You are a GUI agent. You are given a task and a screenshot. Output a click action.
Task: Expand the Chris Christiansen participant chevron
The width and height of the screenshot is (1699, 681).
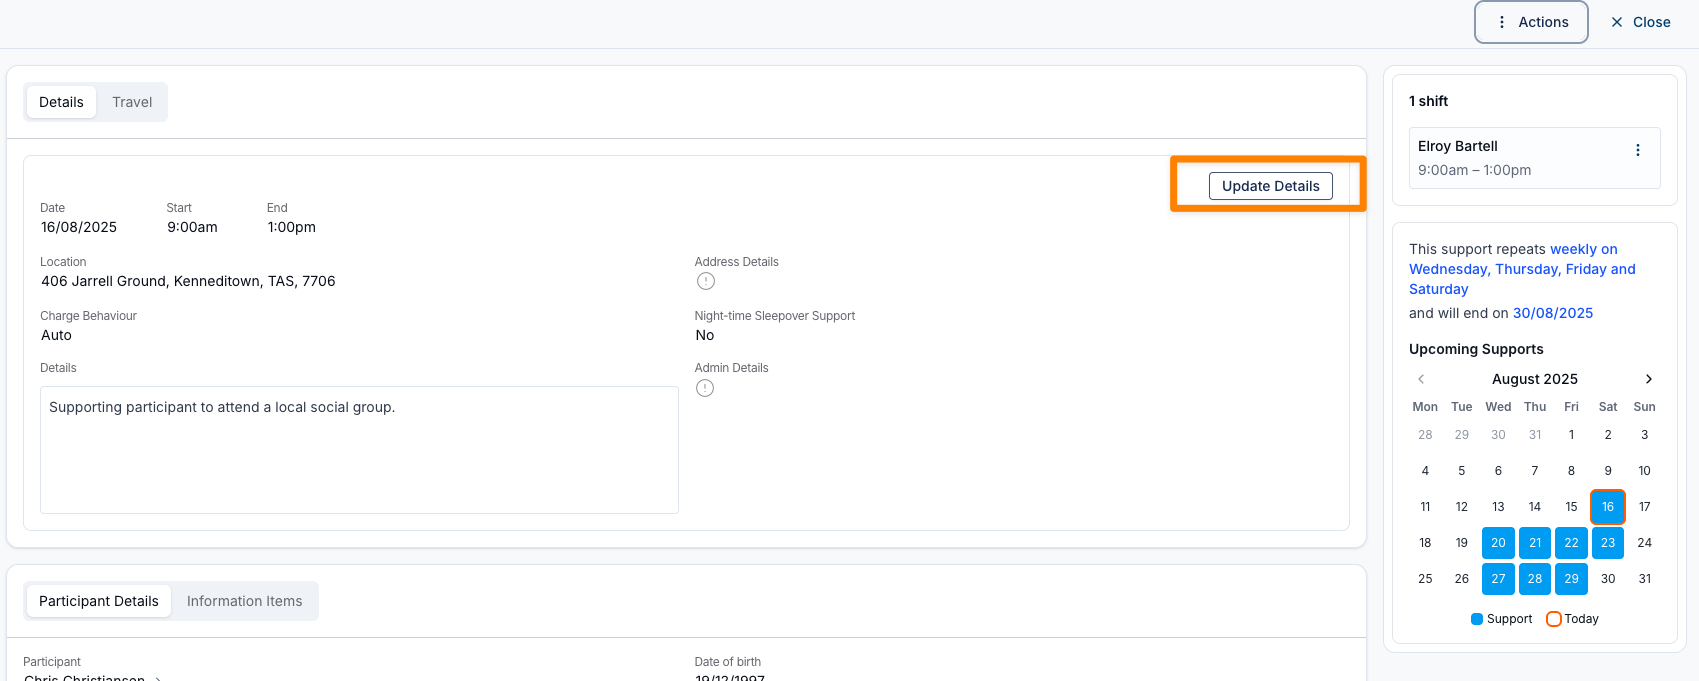[158, 678]
